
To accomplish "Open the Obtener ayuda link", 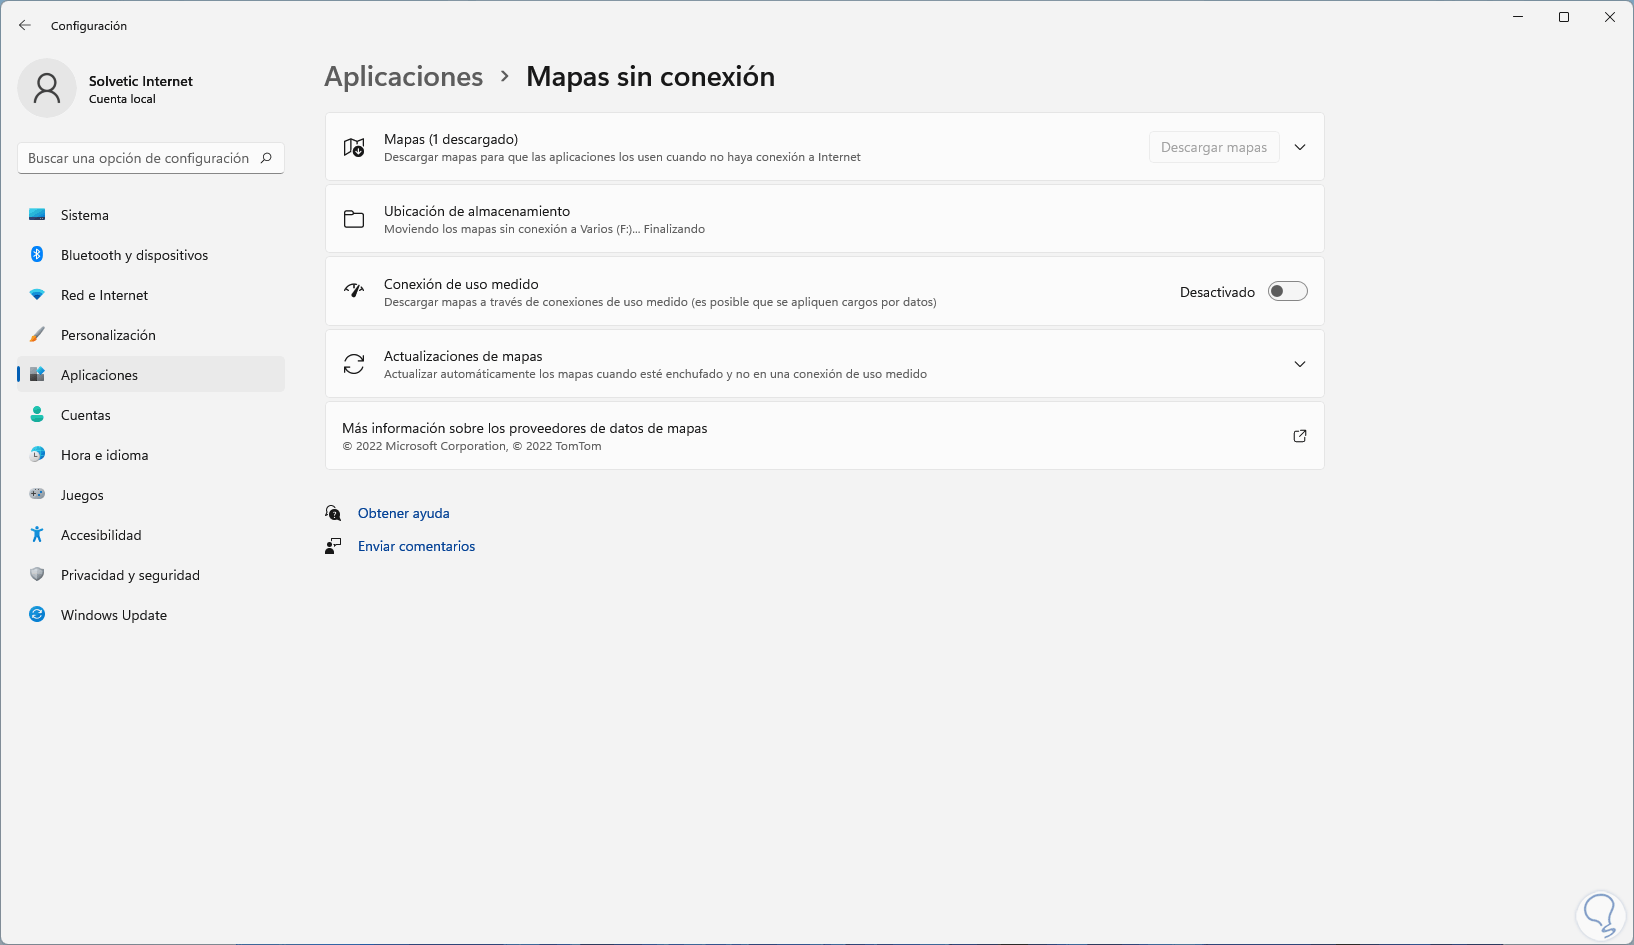I will (404, 513).
